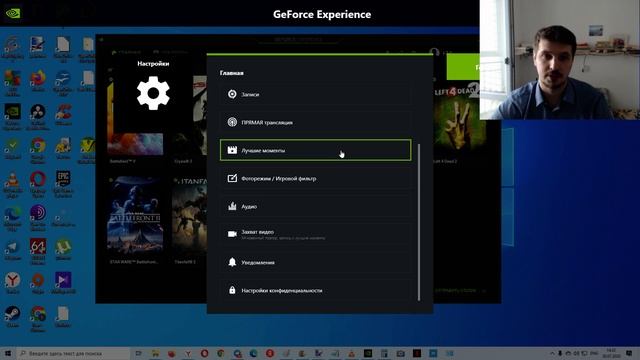Open the Yandex Browser desktop shortcut
This screenshot has width=640, height=360.
pyautogui.click(x=12, y=282)
